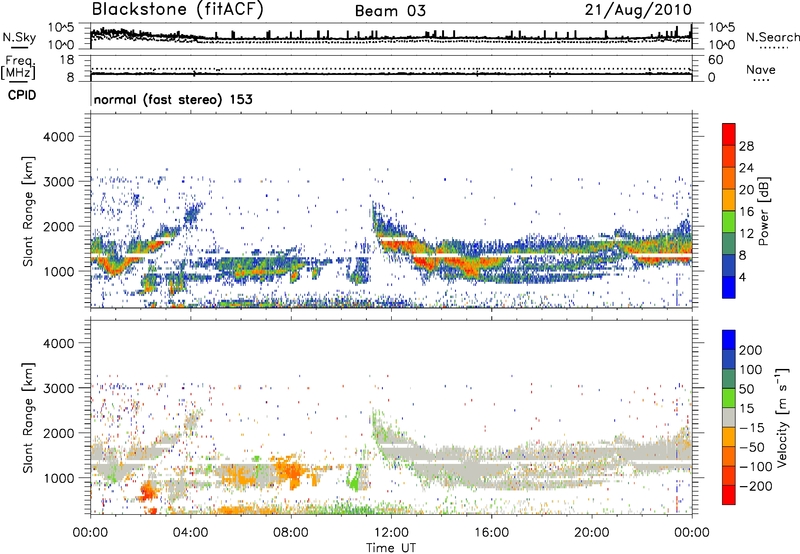Click the "-50" label on velocity colorbar
This screenshot has width=800, height=554.
(752, 447)
